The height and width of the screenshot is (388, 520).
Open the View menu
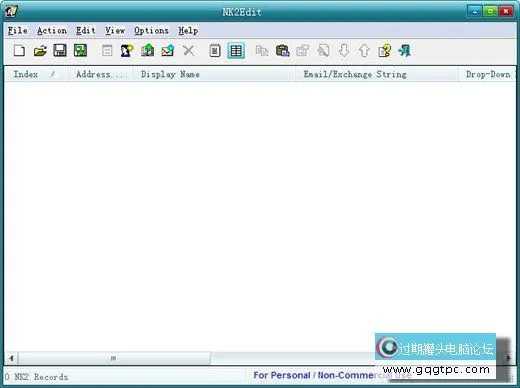(x=115, y=31)
